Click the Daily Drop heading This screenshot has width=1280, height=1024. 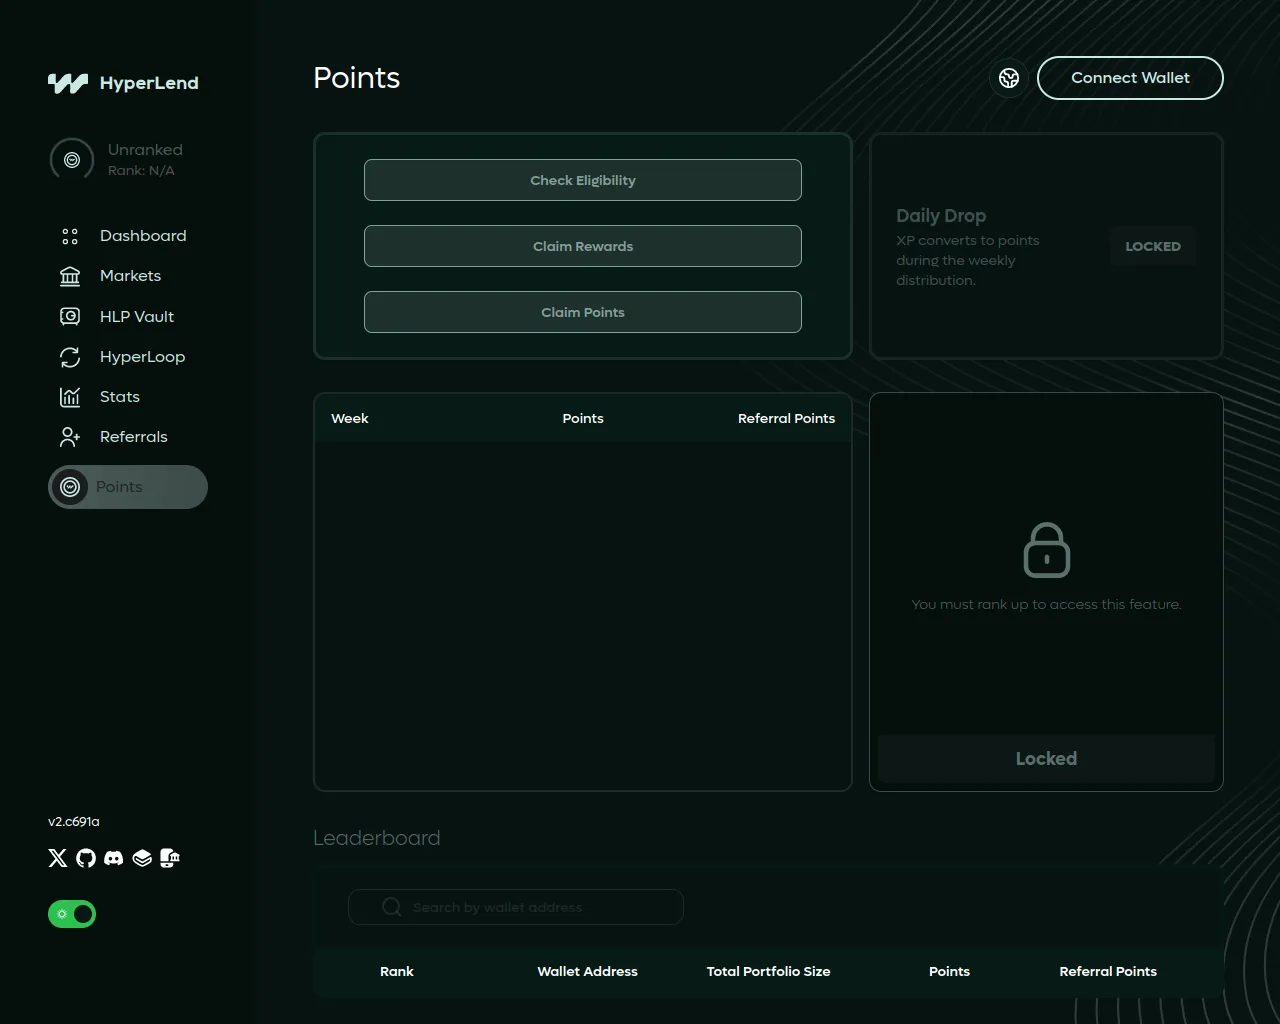[941, 216]
